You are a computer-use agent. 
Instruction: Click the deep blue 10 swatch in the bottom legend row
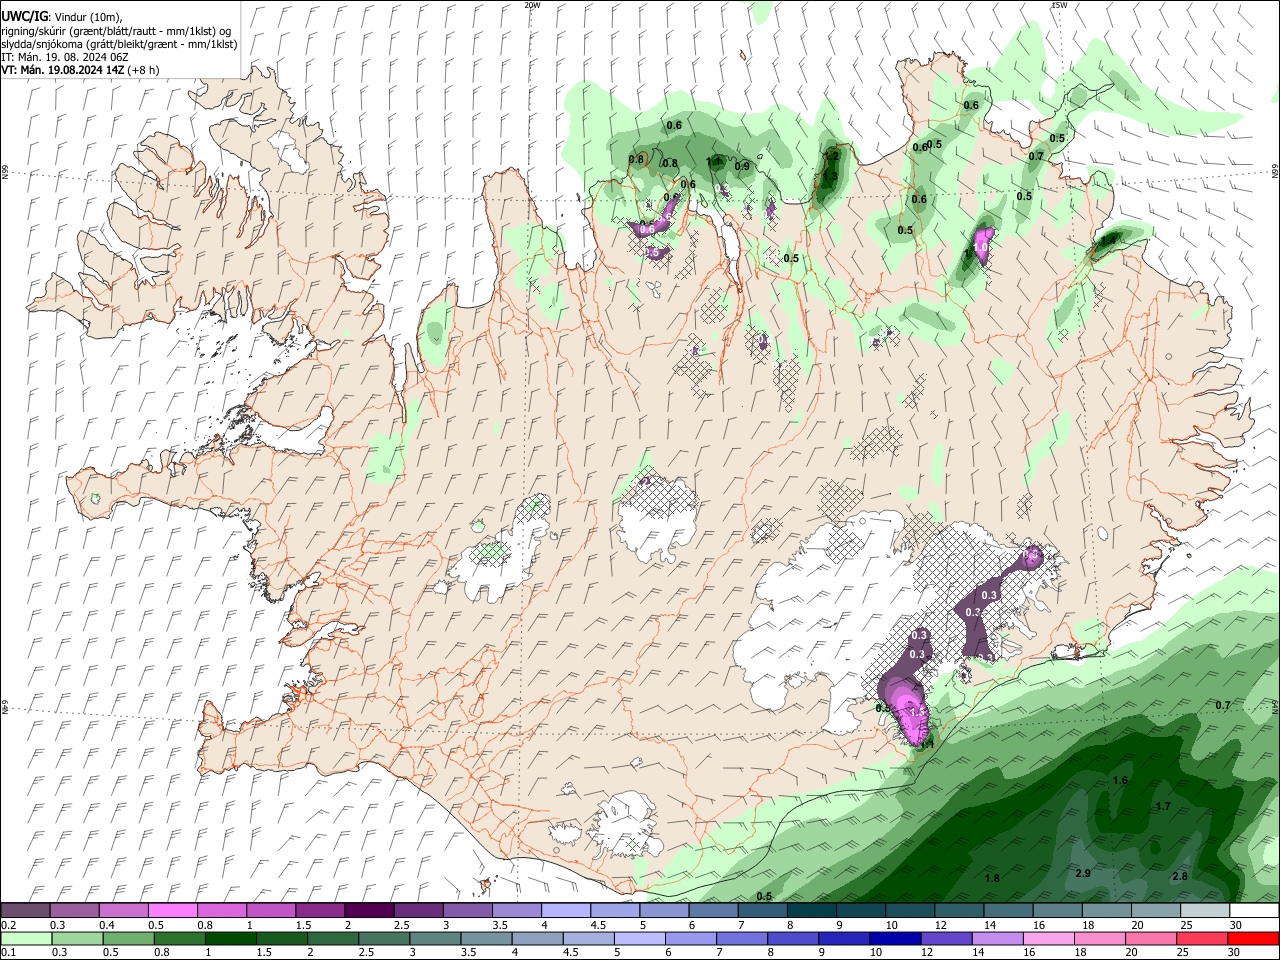(x=894, y=939)
